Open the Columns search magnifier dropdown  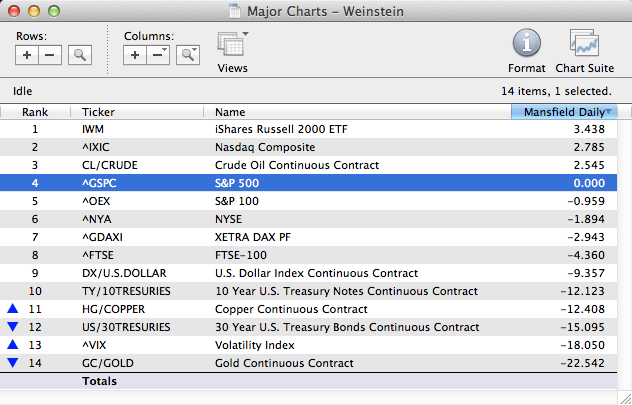point(188,55)
